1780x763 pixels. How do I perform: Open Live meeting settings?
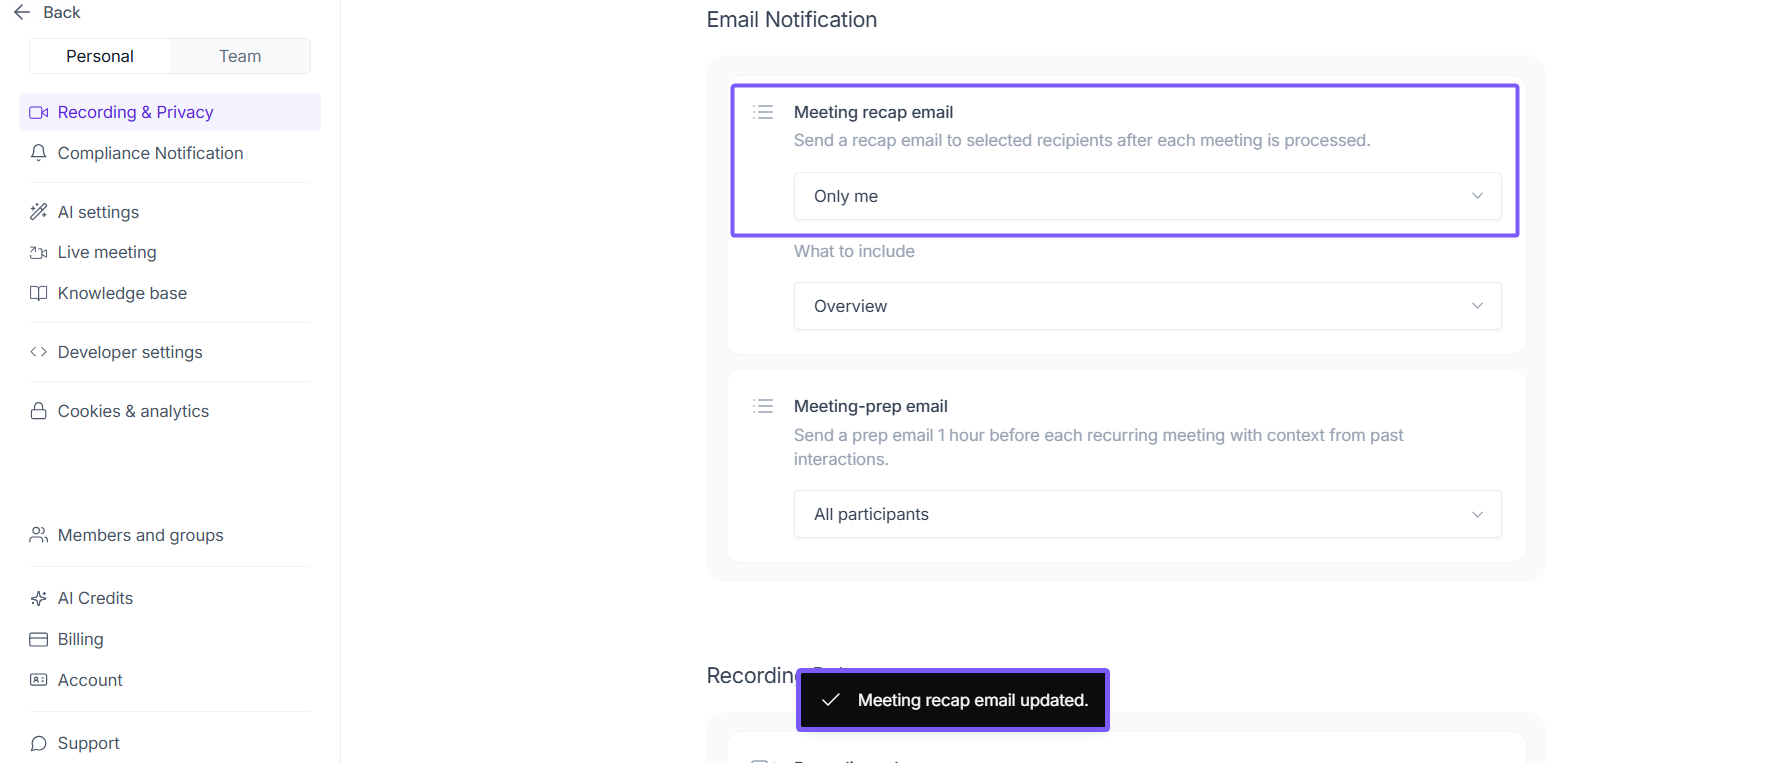pyautogui.click(x=107, y=252)
